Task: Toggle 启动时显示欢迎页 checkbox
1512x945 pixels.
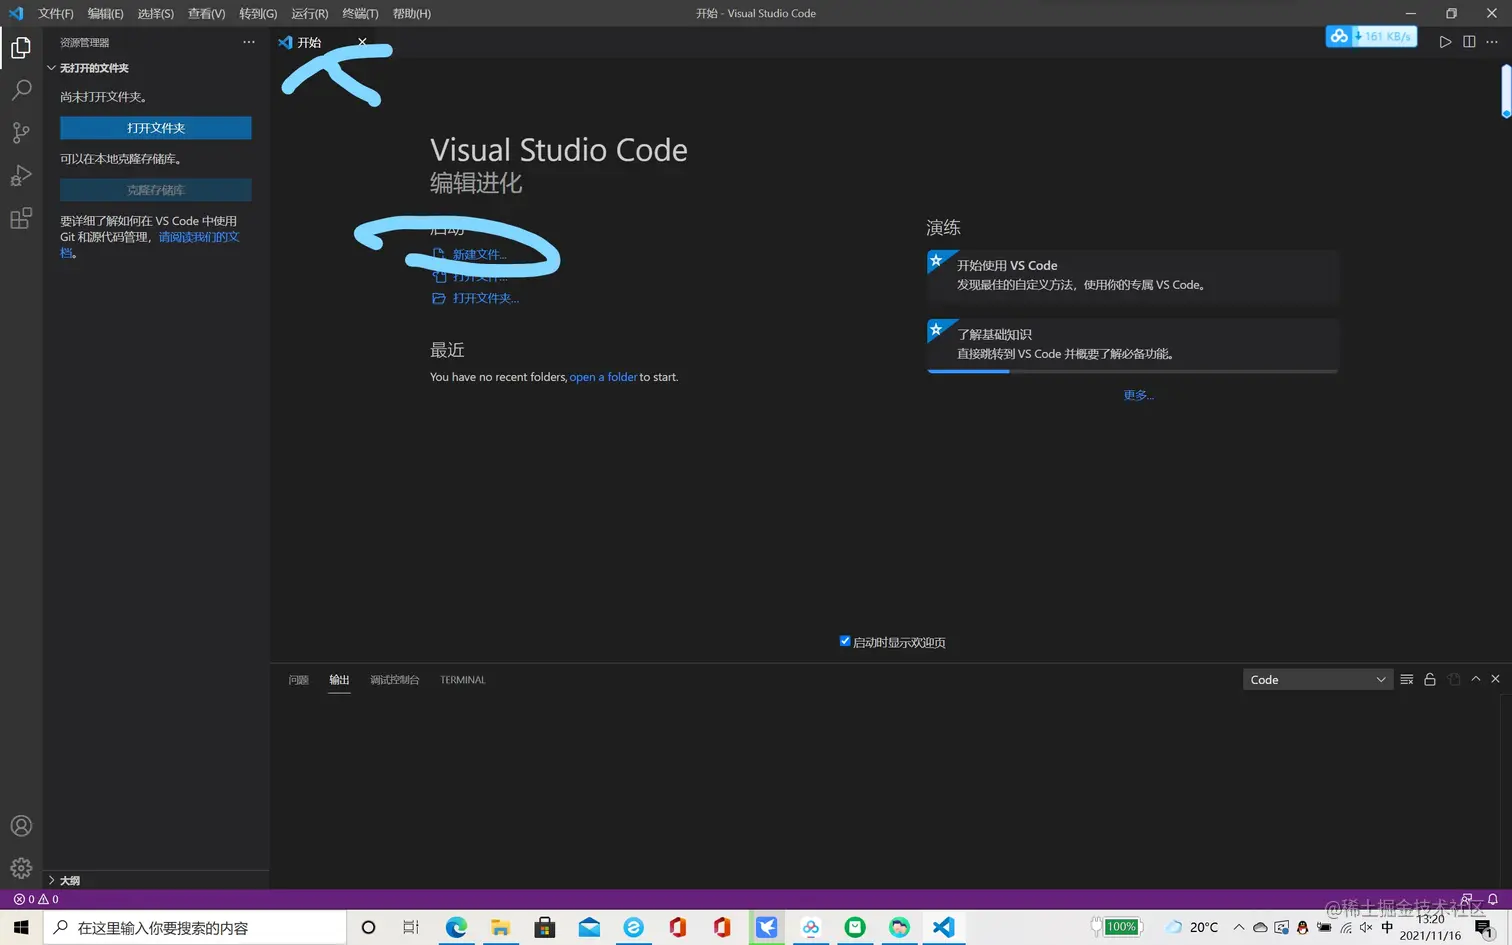Action: [845, 641]
